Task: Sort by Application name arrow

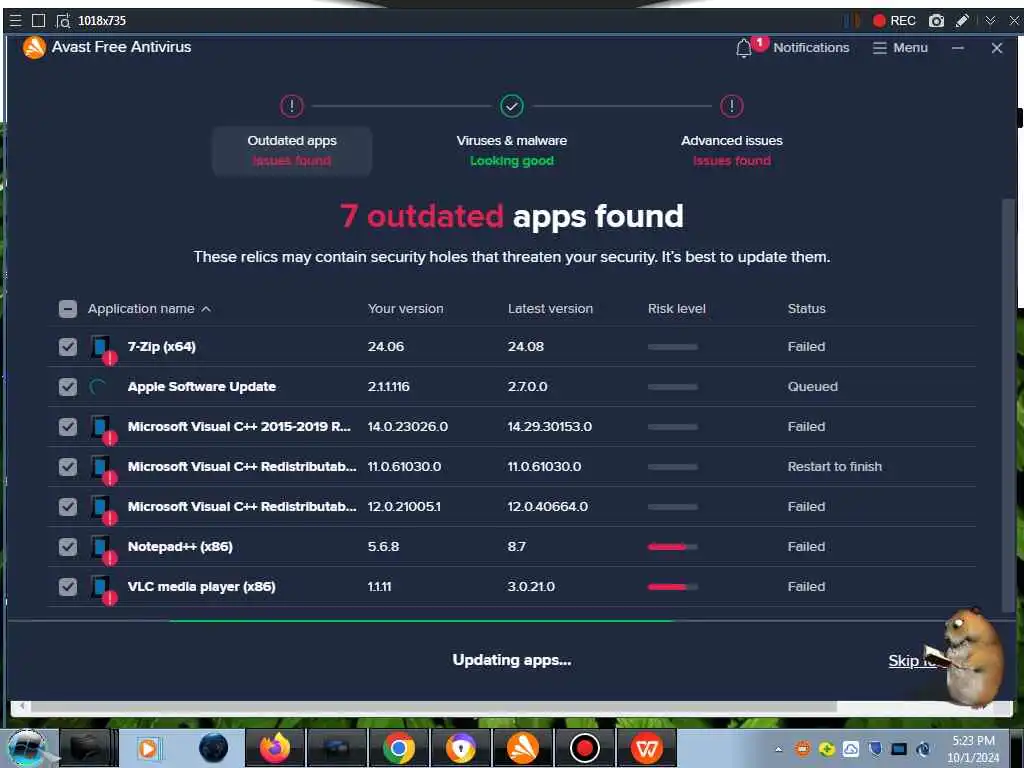Action: (206, 309)
